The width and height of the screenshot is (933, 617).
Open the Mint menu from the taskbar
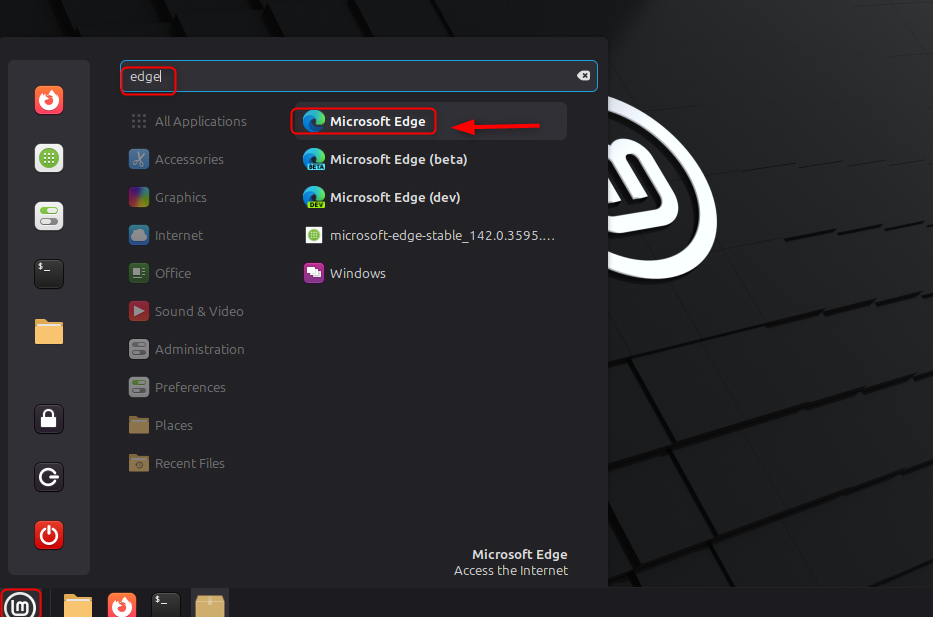[x=20, y=604]
